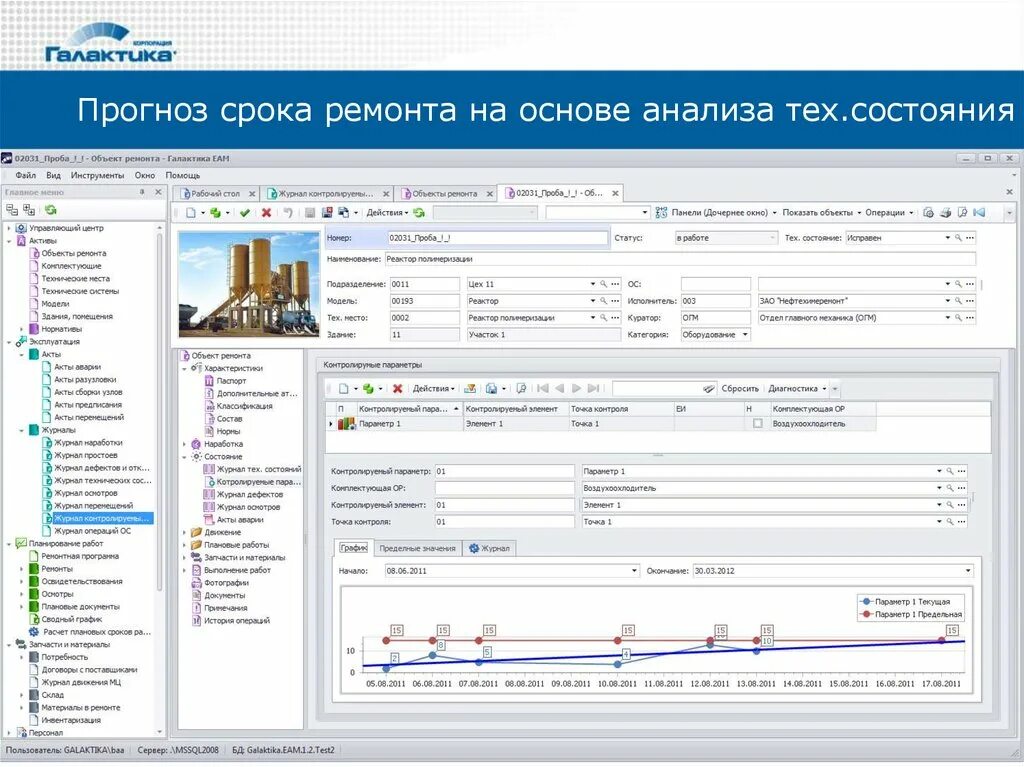Expand the Наработка node in object tree
Screen dimensions: 1024x767
[184, 444]
